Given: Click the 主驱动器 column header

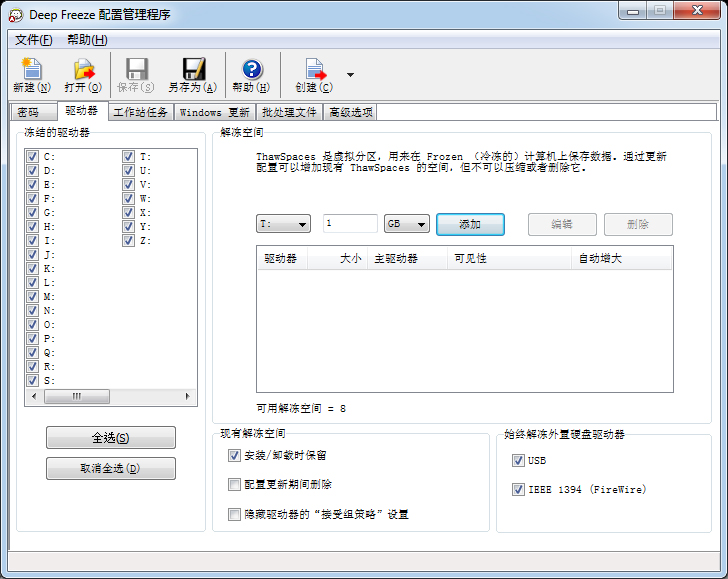Looking at the screenshot, I should (408, 258).
